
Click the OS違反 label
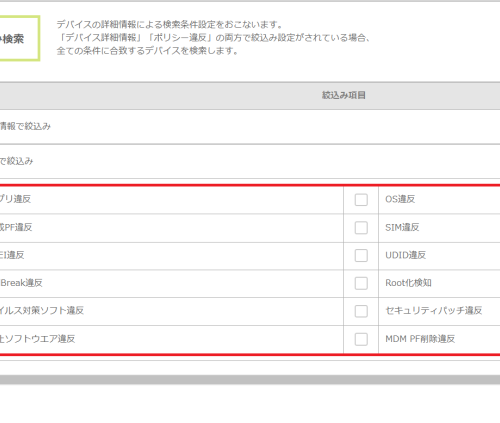[x=400, y=199]
